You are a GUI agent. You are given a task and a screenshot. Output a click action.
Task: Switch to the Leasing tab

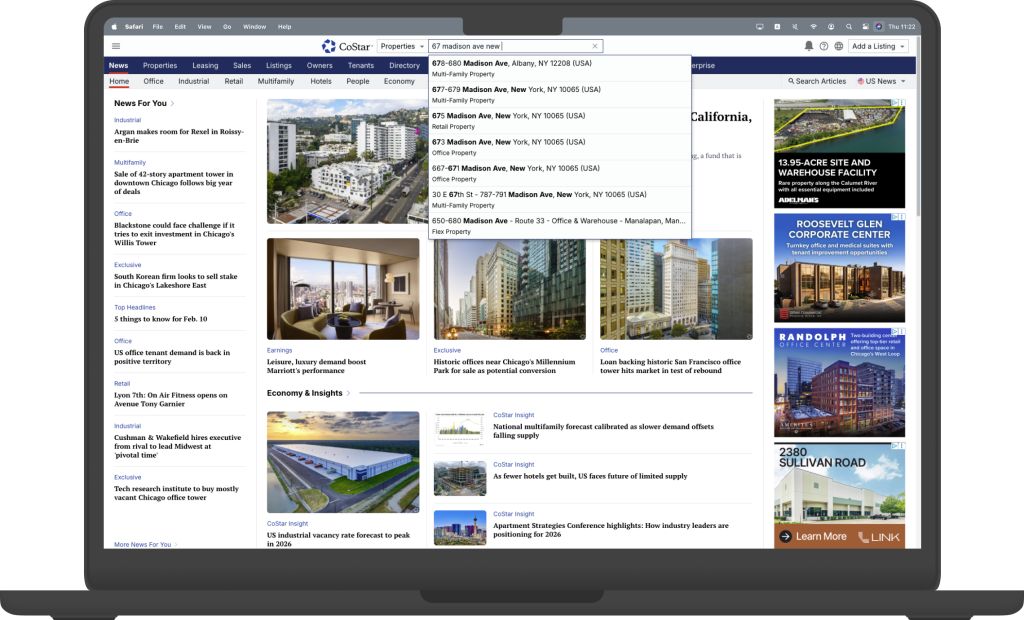point(205,65)
